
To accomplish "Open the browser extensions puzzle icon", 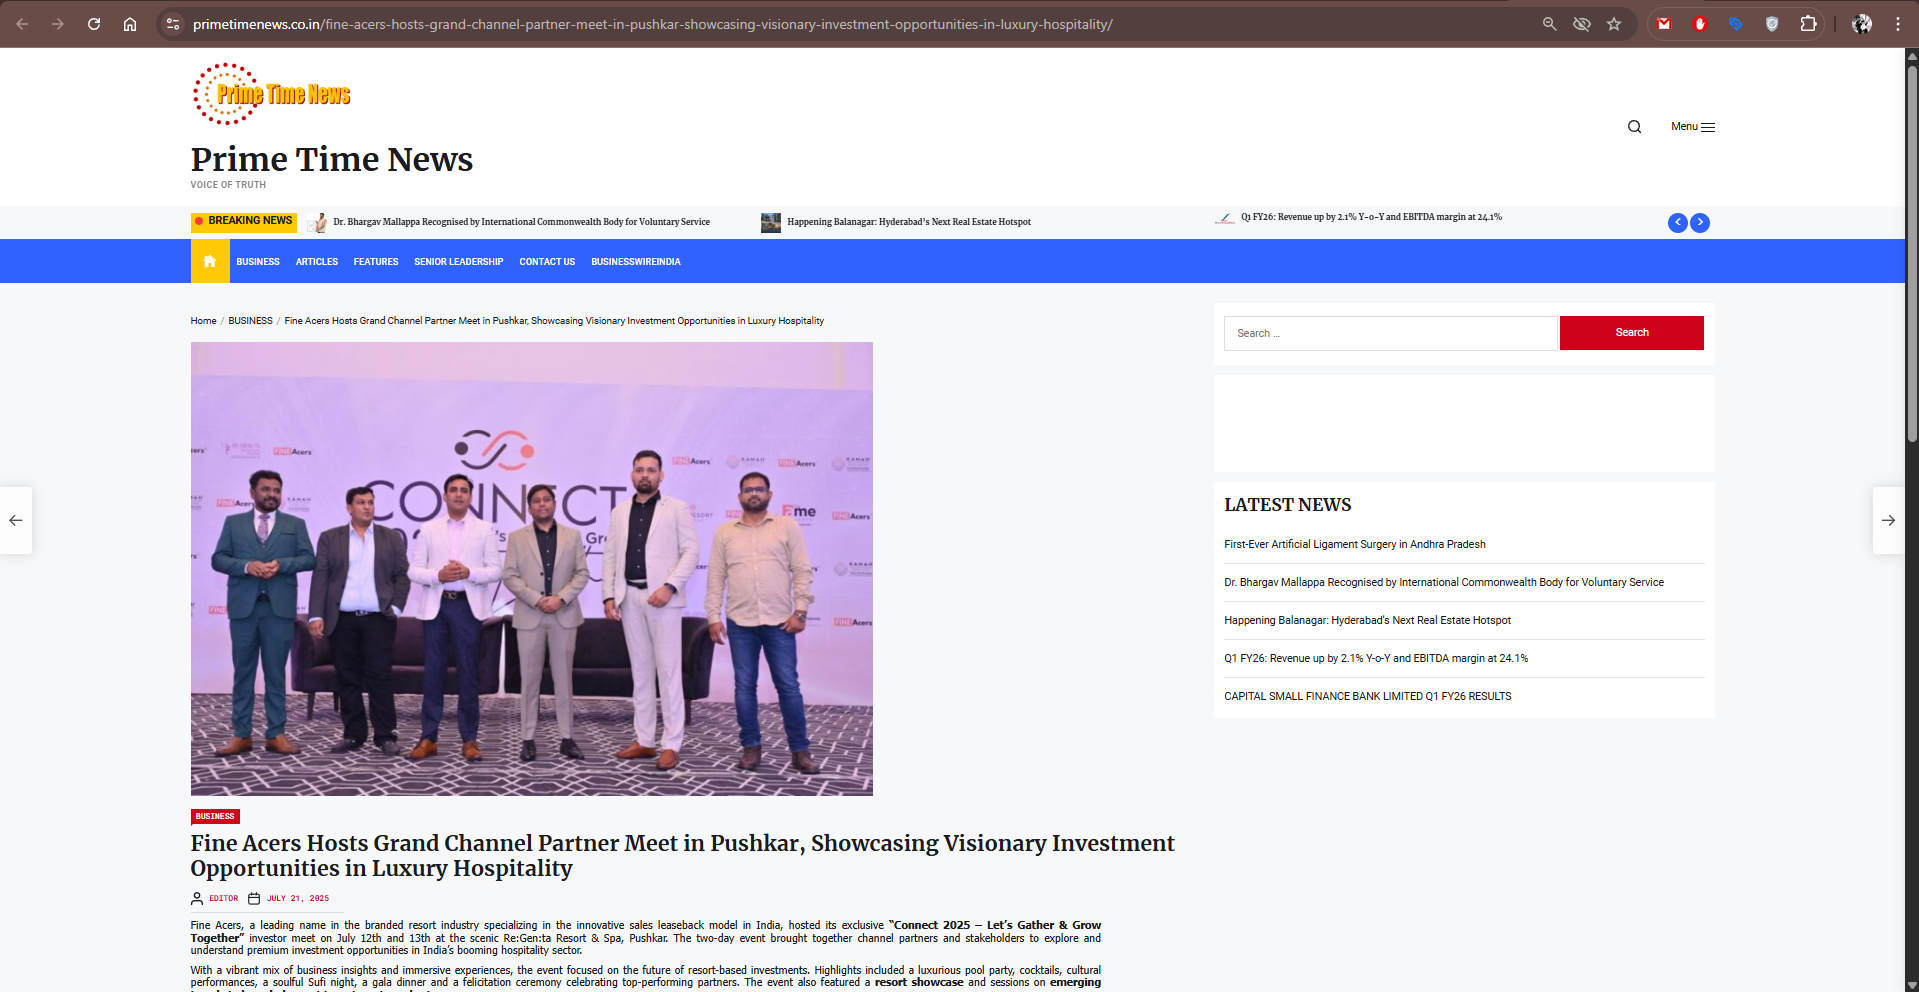I will [x=1808, y=24].
